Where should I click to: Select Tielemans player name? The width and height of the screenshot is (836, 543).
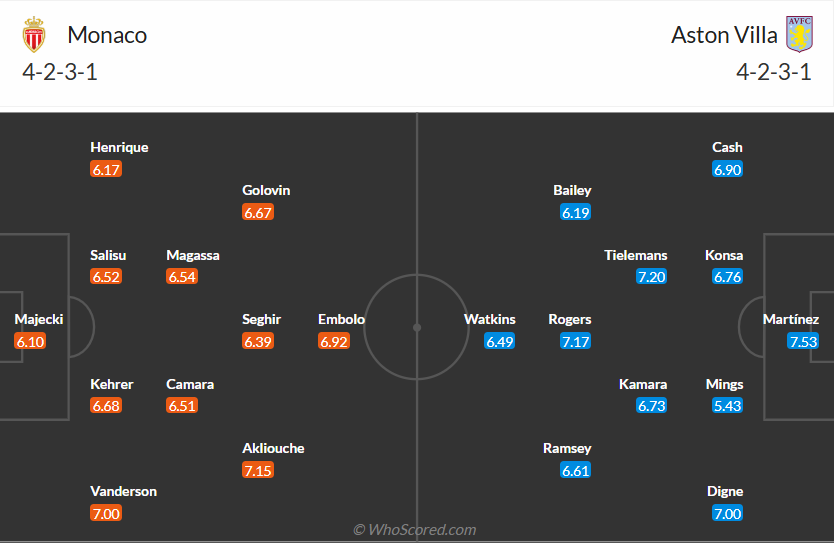[635, 255]
